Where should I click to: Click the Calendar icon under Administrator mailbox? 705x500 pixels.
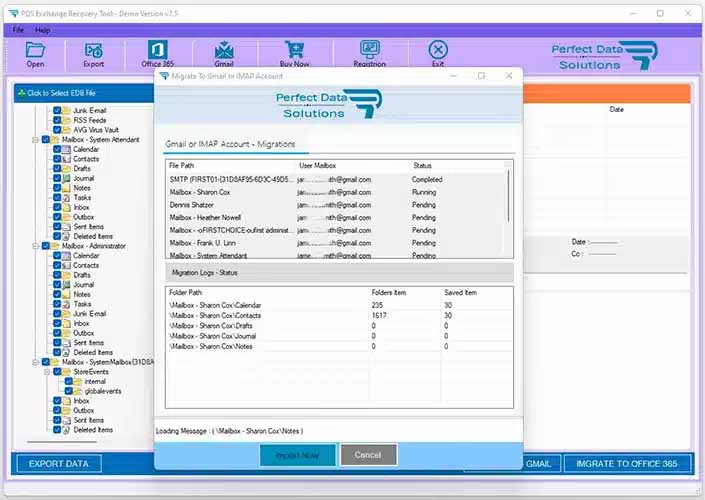tap(66, 255)
